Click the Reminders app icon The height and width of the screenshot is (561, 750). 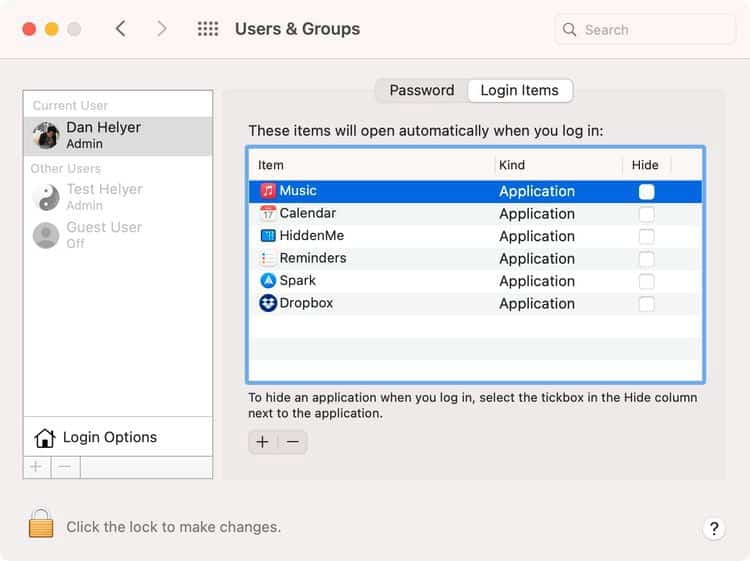[268, 258]
